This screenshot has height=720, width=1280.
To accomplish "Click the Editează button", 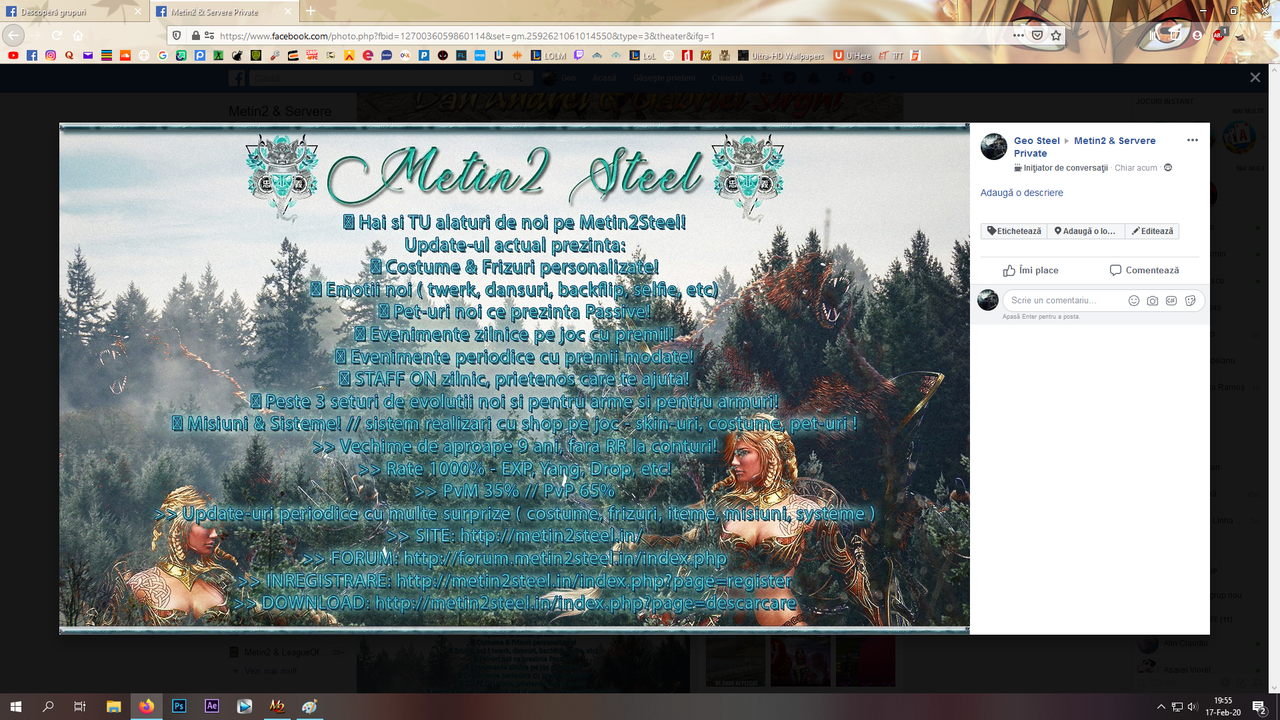I will 1152,231.
